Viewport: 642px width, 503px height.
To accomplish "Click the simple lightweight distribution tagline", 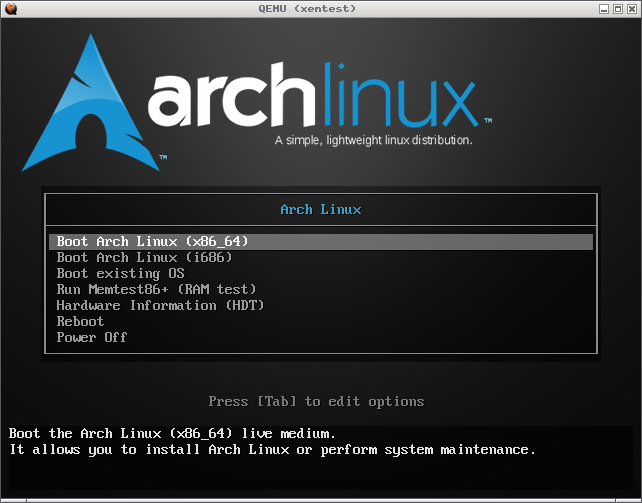I will click(x=373, y=141).
